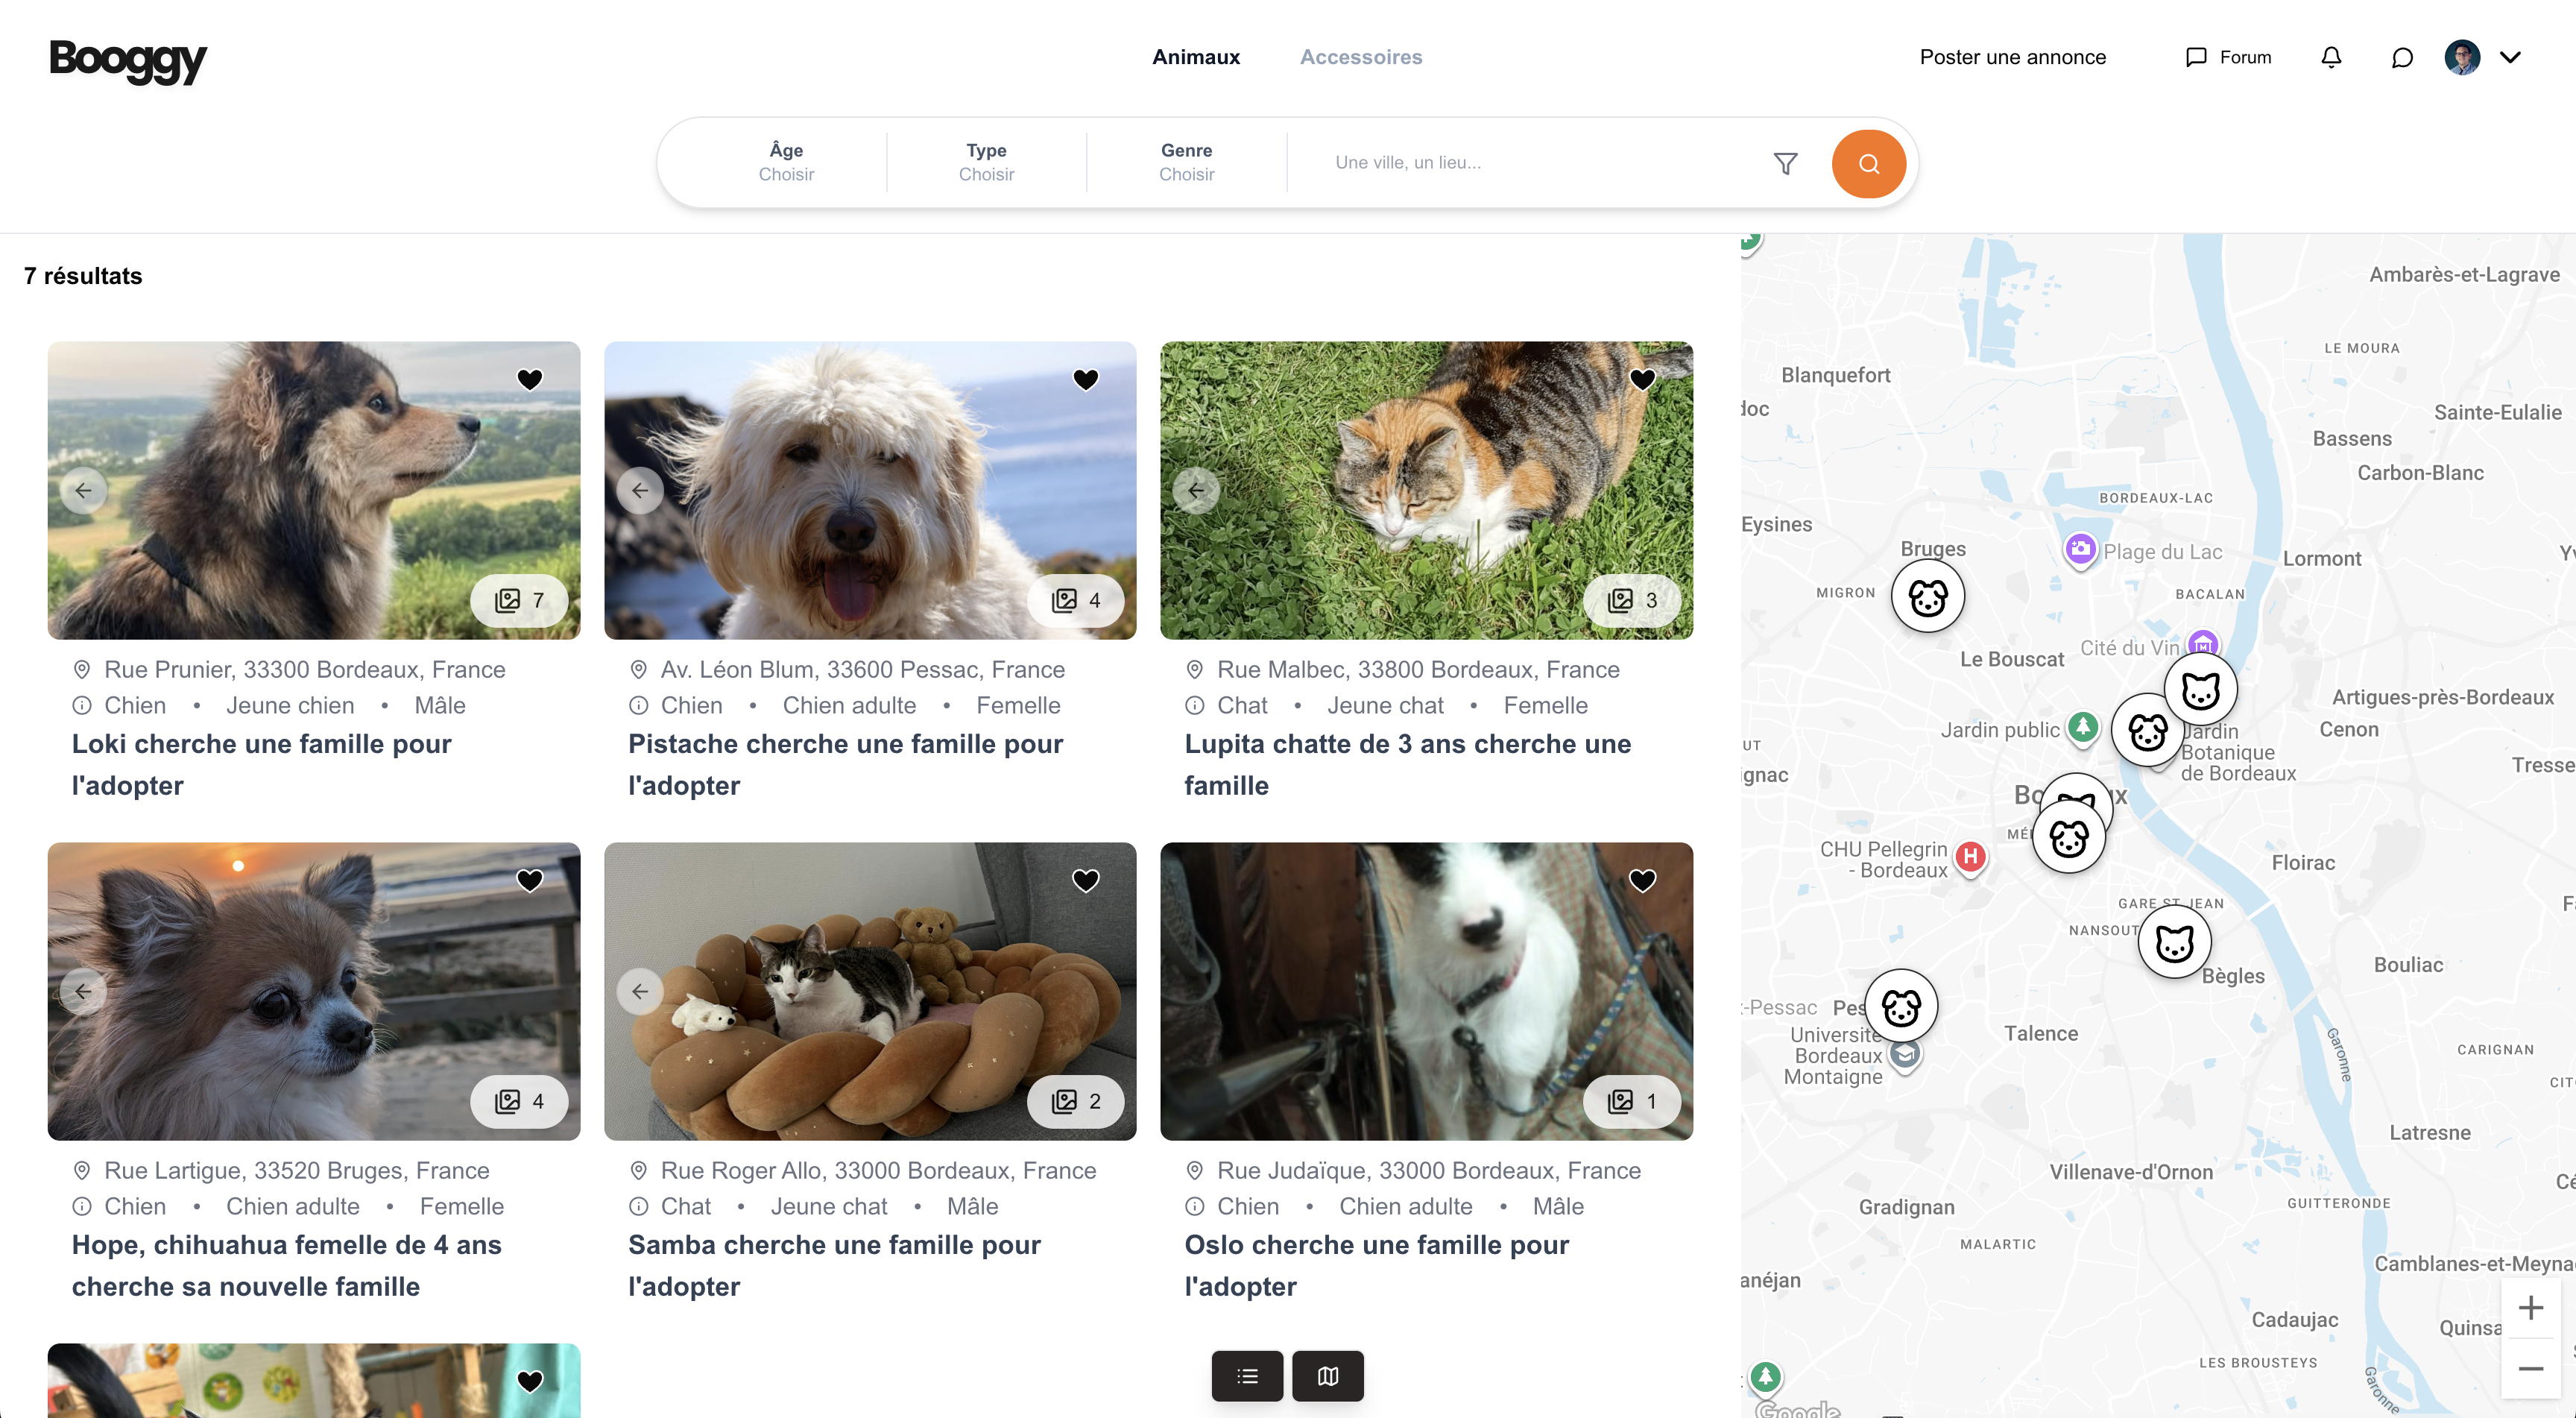Select the dog marker near Pessac university
The width and height of the screenshot is (2576, 1418).
[x=1901, y=1006]
